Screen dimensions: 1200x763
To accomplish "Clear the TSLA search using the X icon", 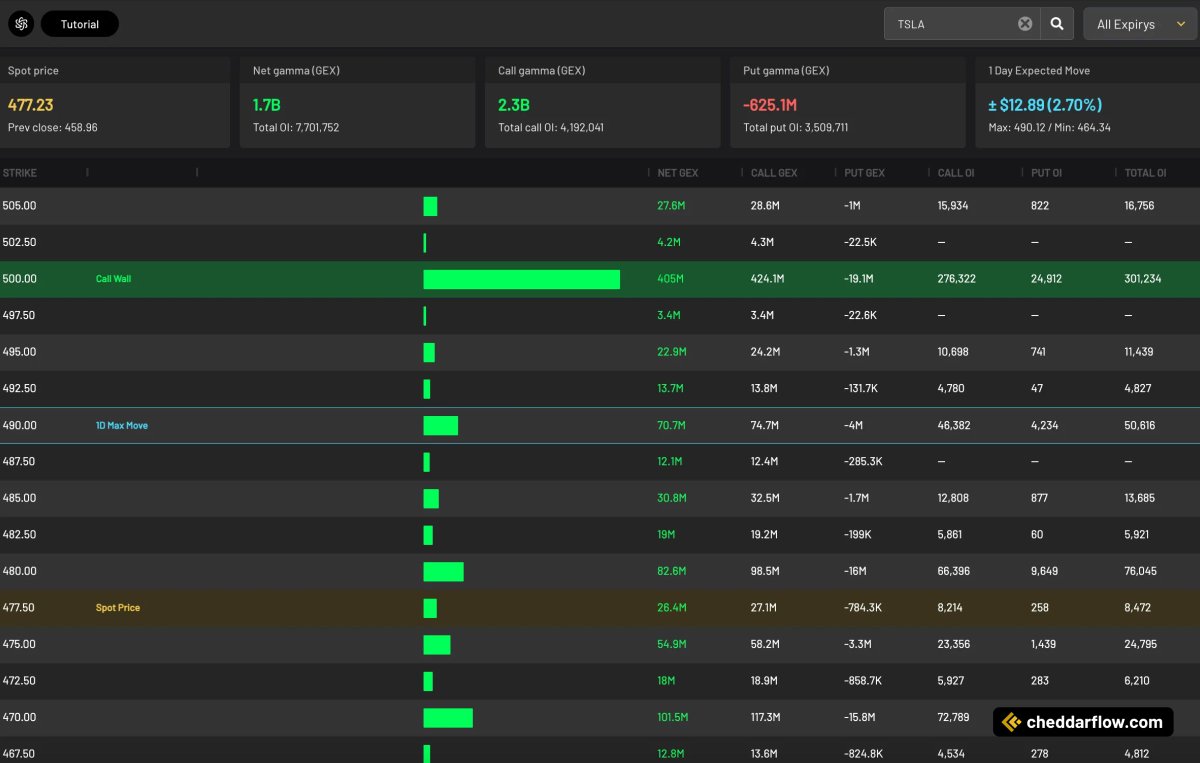I will (1023, 23).
